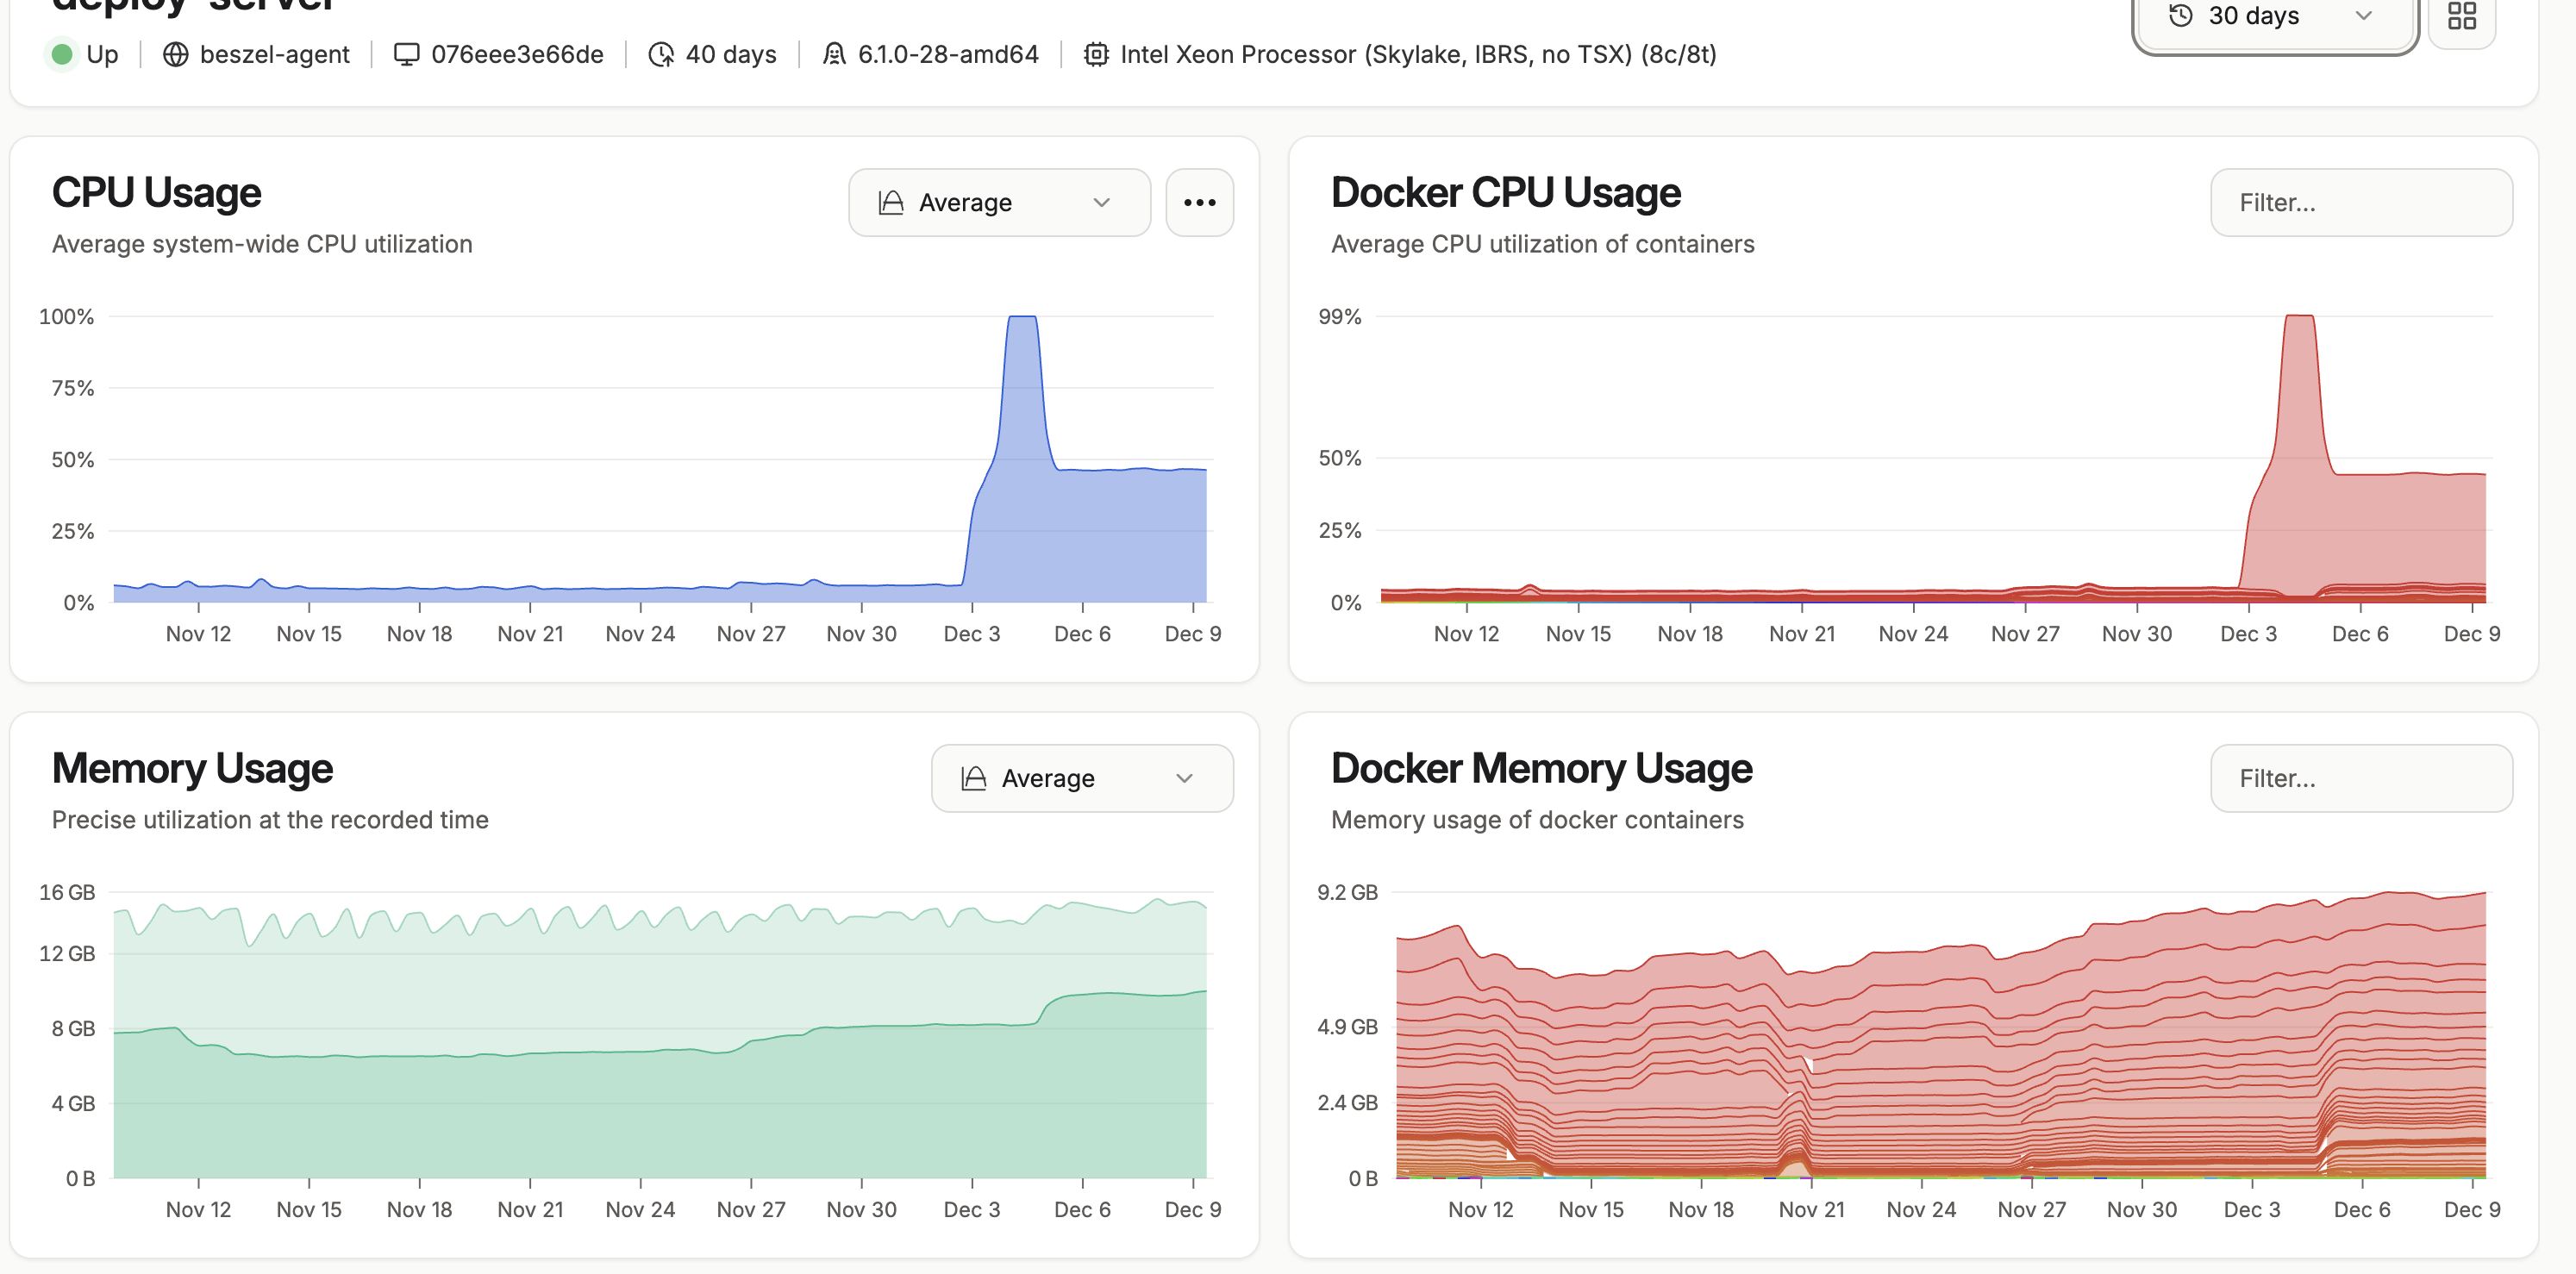
Task: Click the globe icon beside beszel-agent
Action: click(176, 54)
